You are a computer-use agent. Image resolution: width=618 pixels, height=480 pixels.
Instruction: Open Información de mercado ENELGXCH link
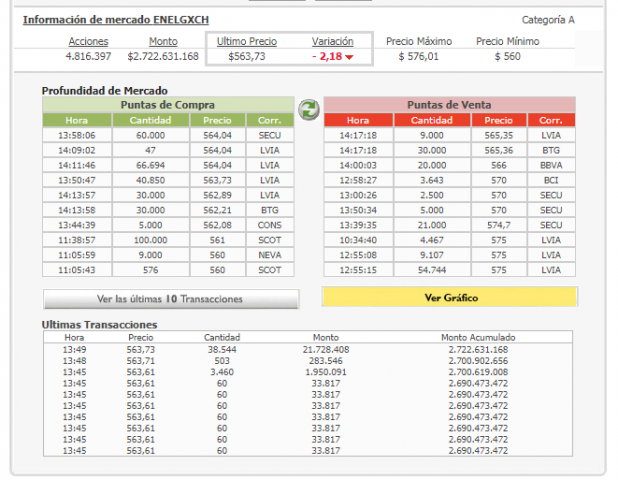(x=116, y=20)
